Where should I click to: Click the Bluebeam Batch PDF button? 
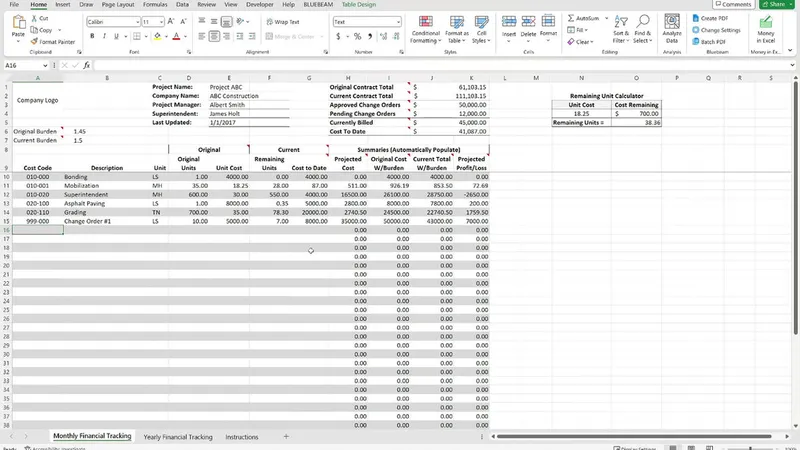coord(709,42)
